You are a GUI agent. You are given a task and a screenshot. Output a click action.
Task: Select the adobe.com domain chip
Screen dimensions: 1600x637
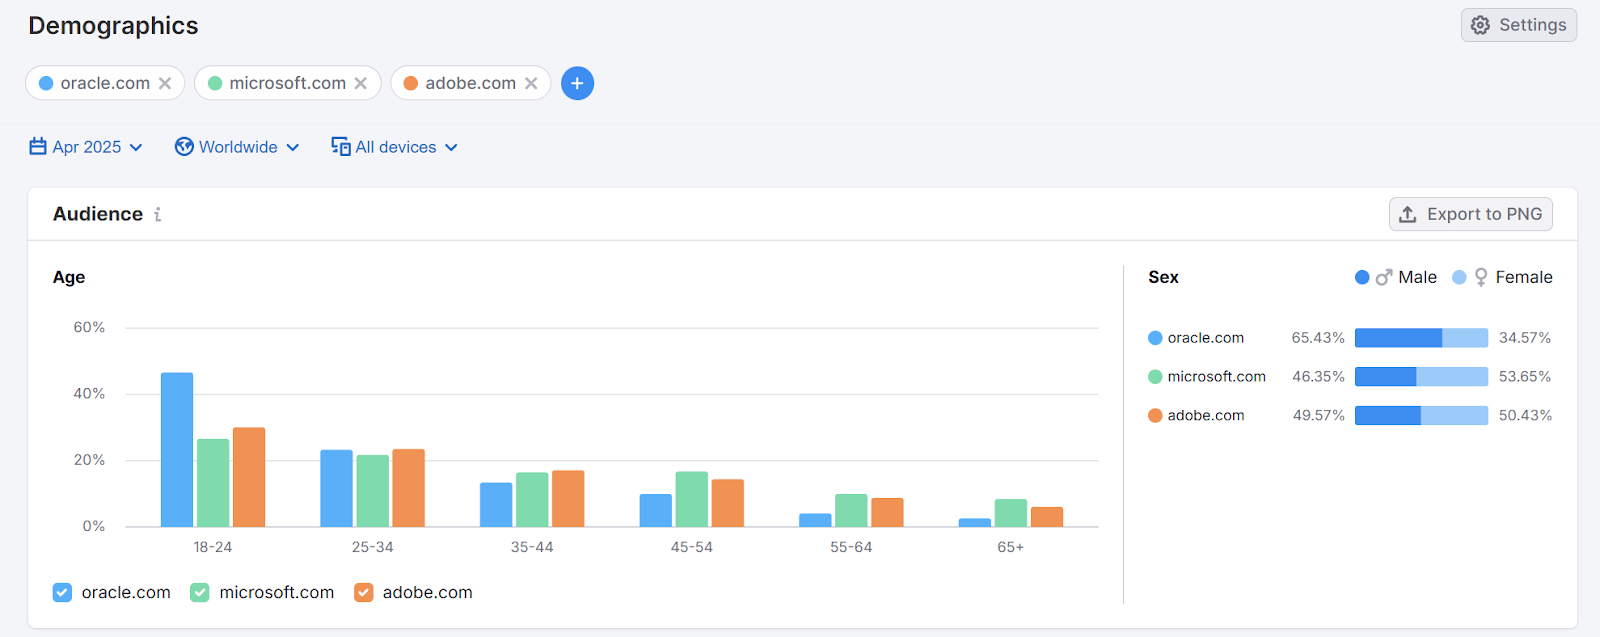point(470,83)
